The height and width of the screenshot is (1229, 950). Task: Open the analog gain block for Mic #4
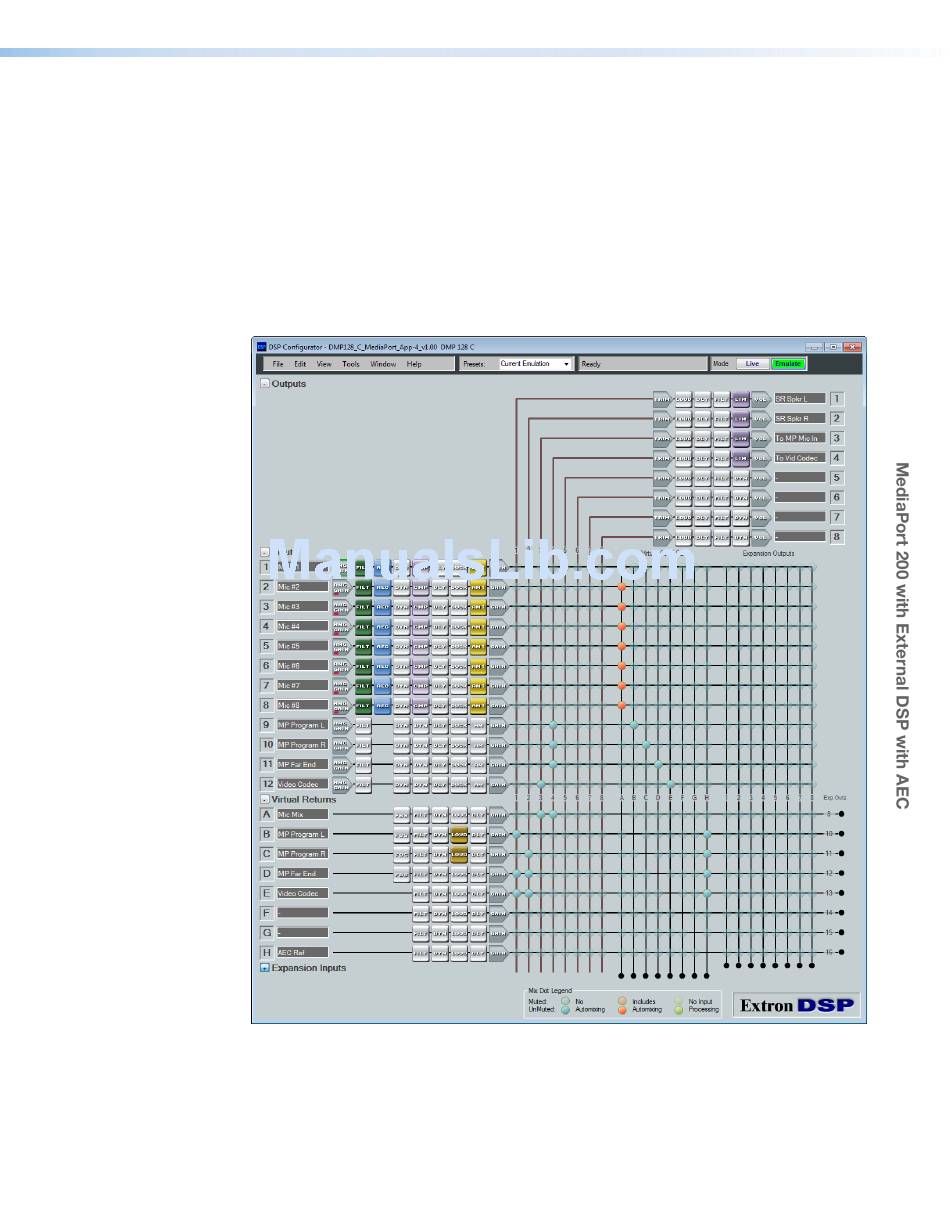pos(342,627)
